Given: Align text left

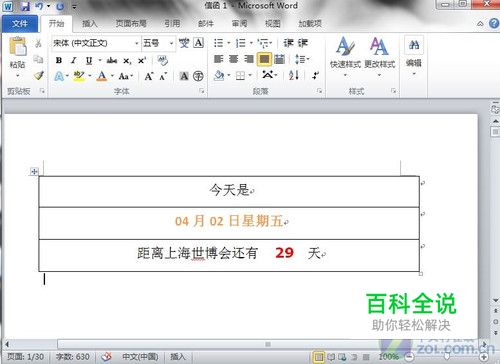Looking at the screenshot, I should click(219, 59).
